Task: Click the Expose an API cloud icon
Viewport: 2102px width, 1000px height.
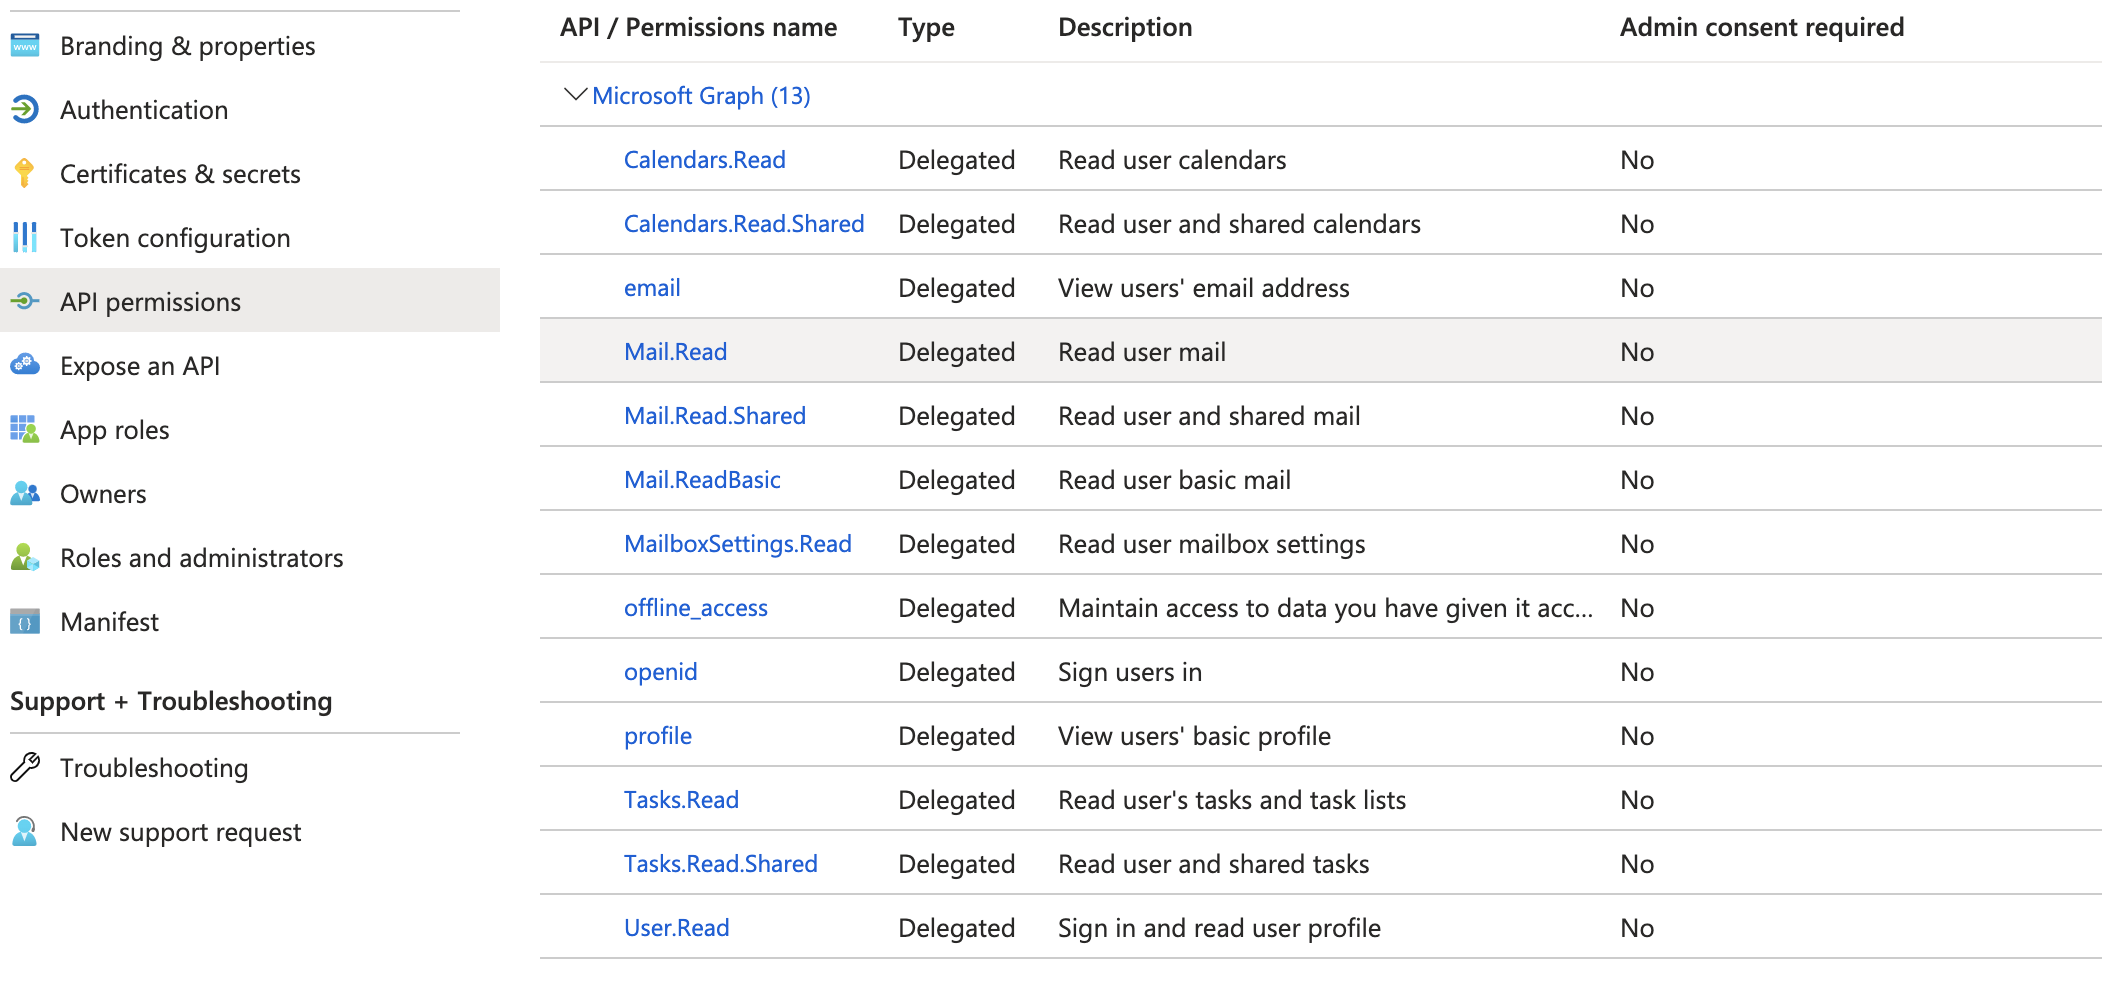Action: (25, 365)
